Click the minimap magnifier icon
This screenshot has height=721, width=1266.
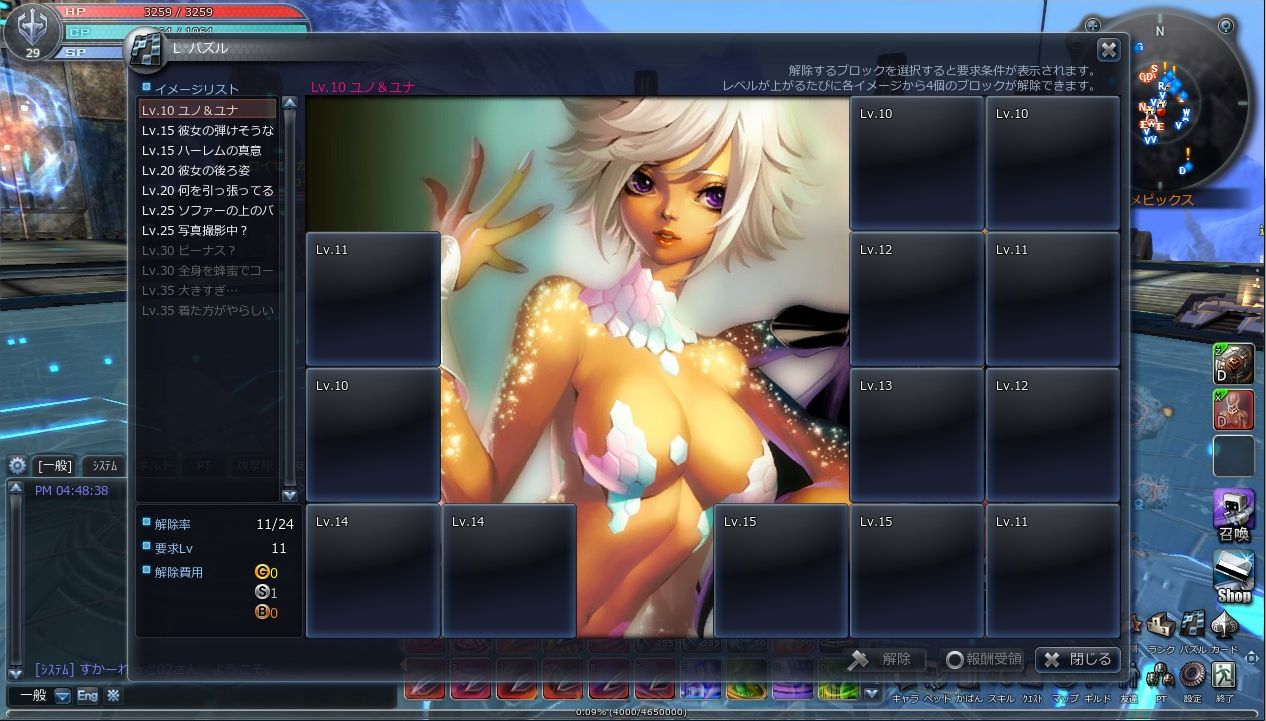point(1227,27)
